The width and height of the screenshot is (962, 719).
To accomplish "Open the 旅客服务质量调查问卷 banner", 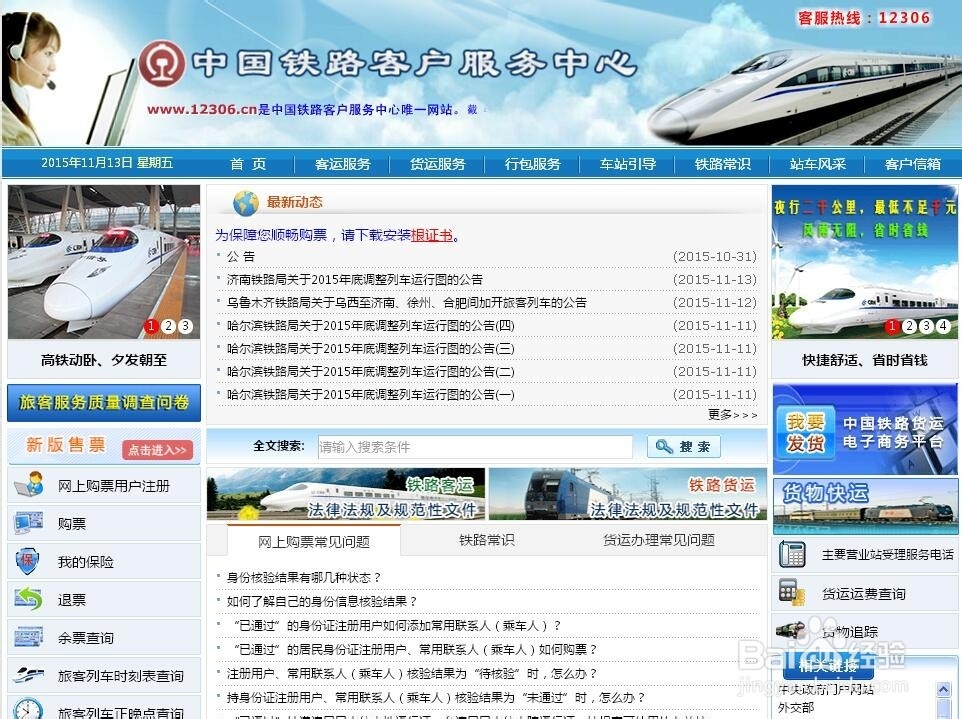I will click(x=104, y=402).
